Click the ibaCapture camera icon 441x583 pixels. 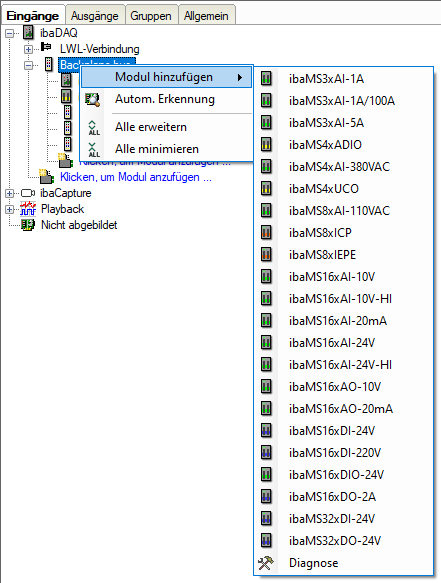click(28, 193)
